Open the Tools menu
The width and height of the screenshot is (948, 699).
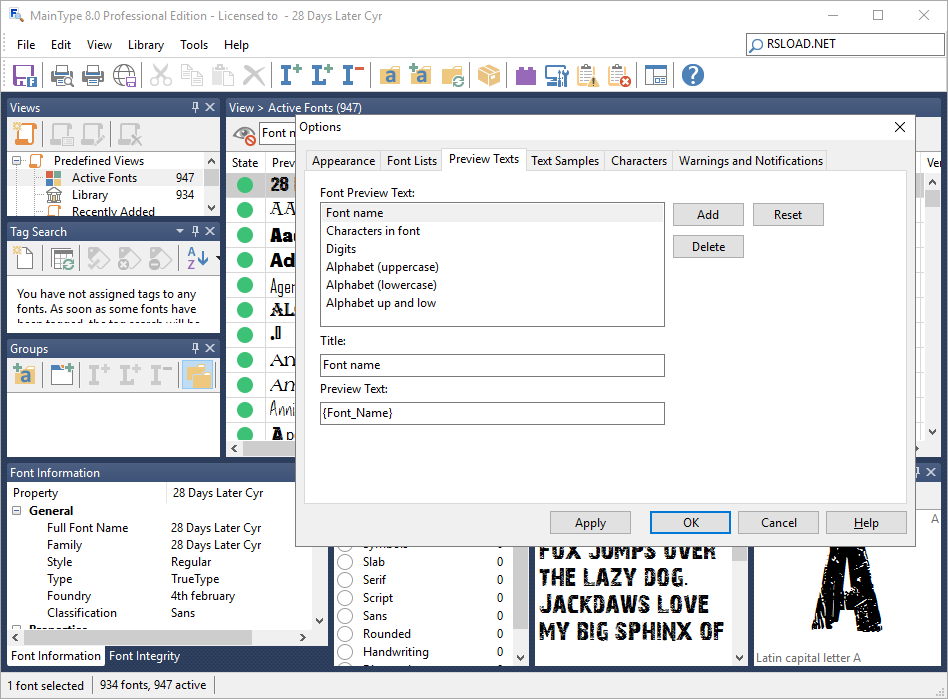tap(193, 45)
